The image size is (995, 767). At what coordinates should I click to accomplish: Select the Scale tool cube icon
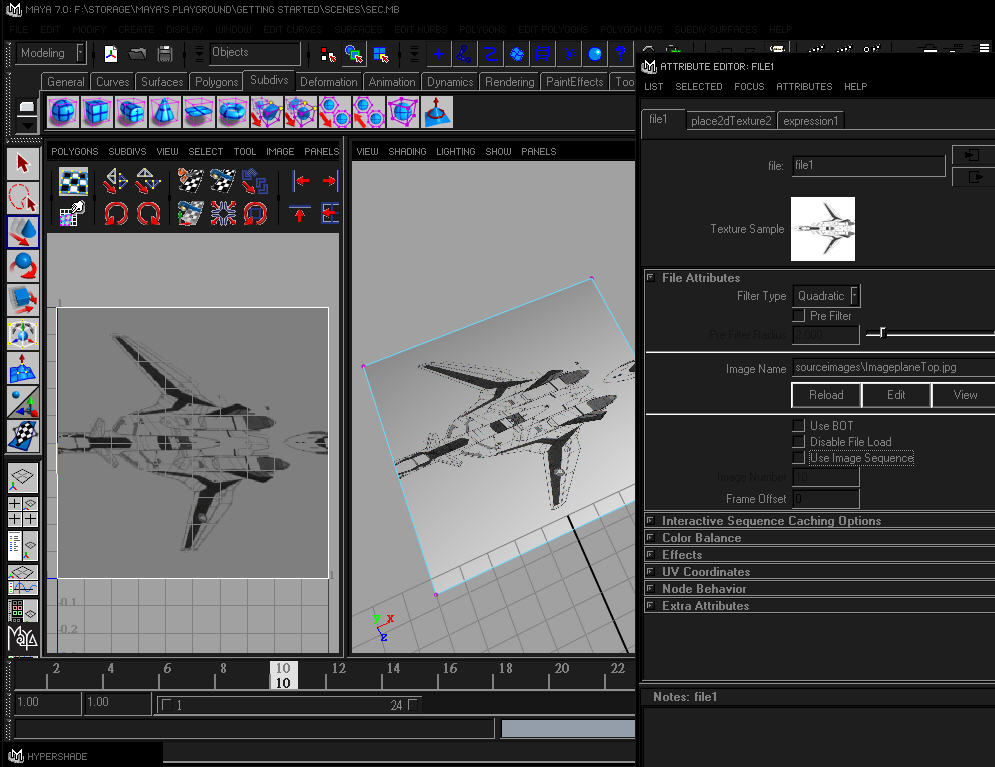pos(23,300)
